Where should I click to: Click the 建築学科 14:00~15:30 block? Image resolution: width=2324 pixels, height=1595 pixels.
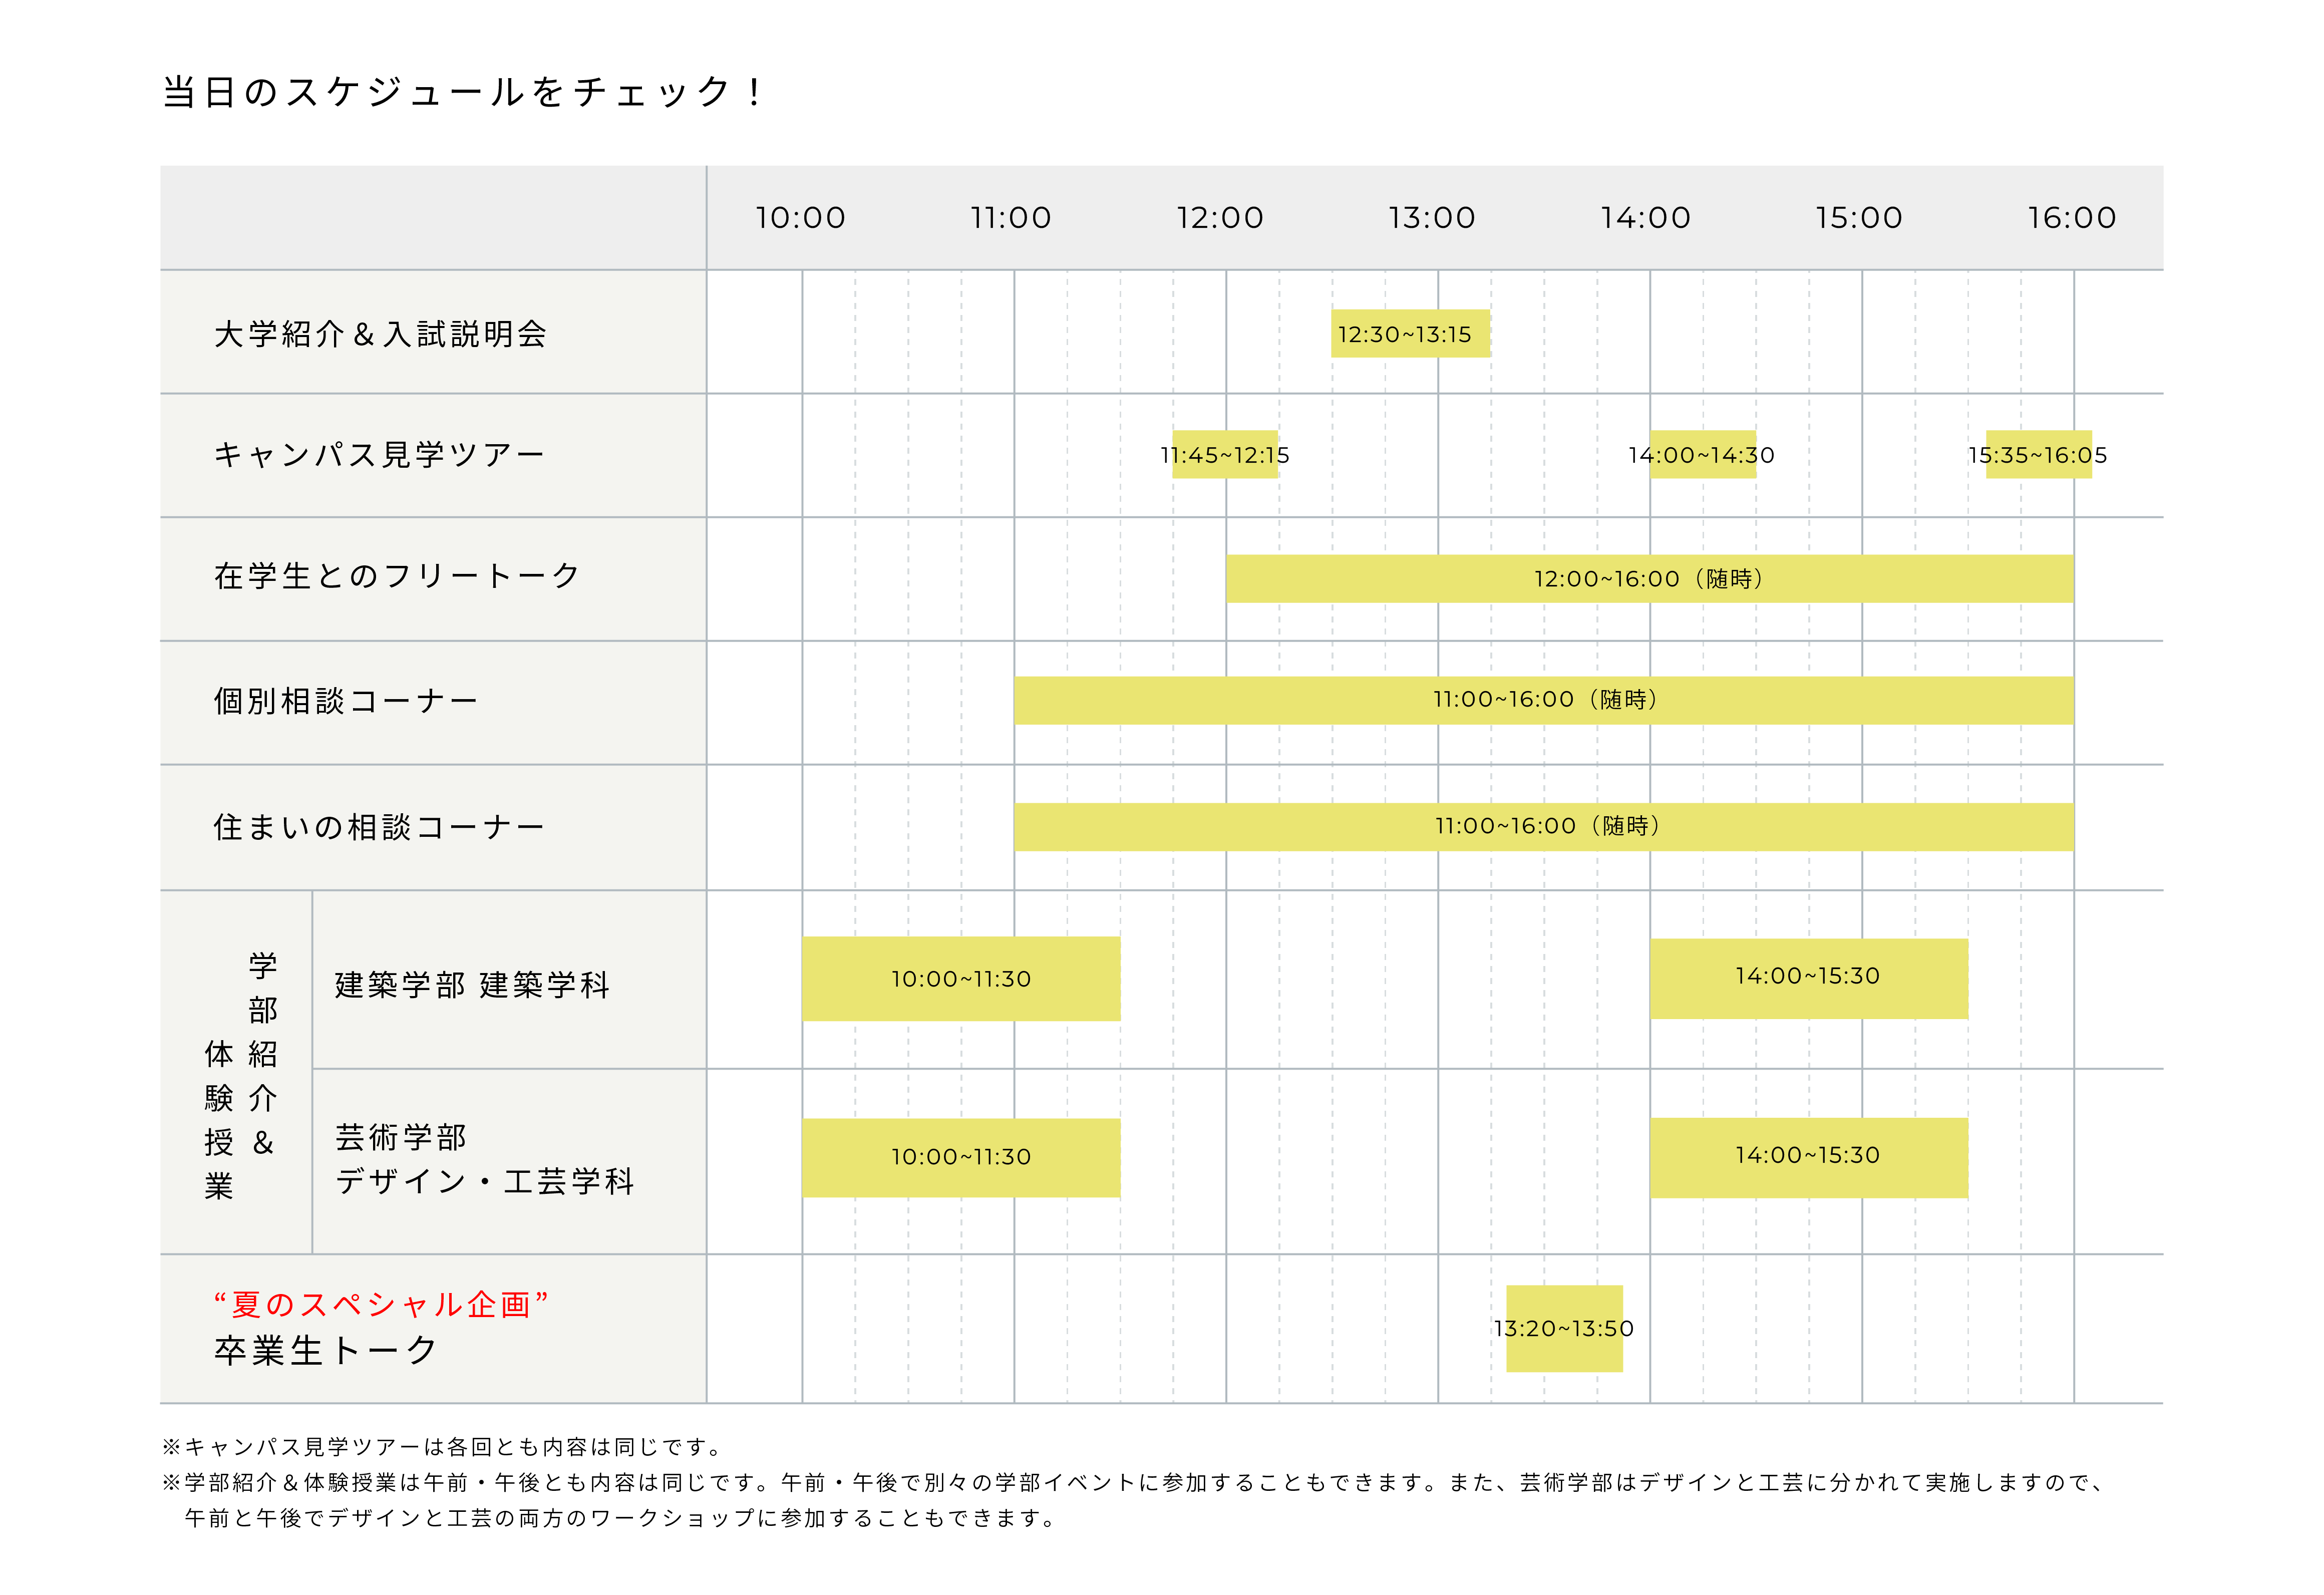click(1809, 979)
